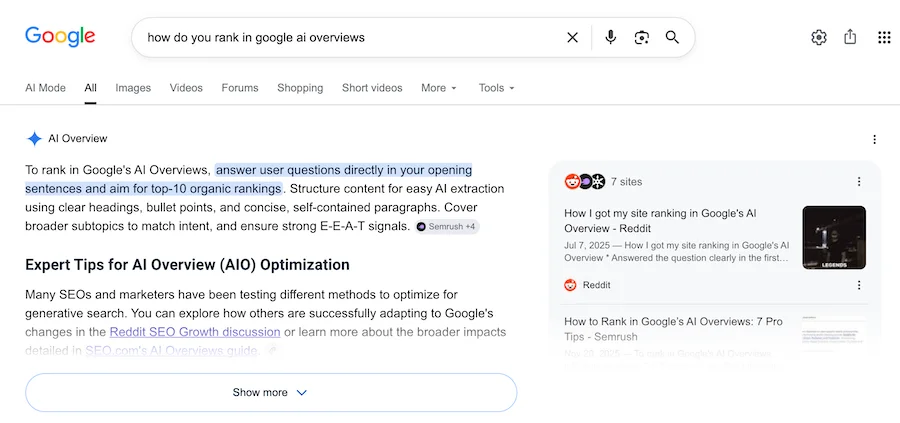Start voice search with the microphone icon
The image size is (900, 423).
pos(611,38)
